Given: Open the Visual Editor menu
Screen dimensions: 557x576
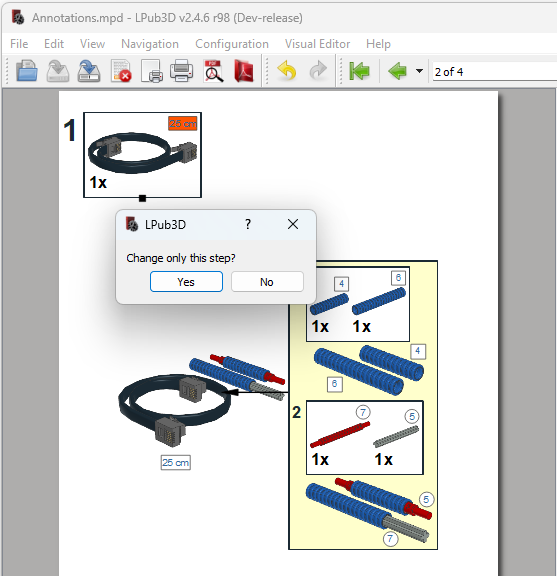Looking at the screenshot, I should (317, 44).
